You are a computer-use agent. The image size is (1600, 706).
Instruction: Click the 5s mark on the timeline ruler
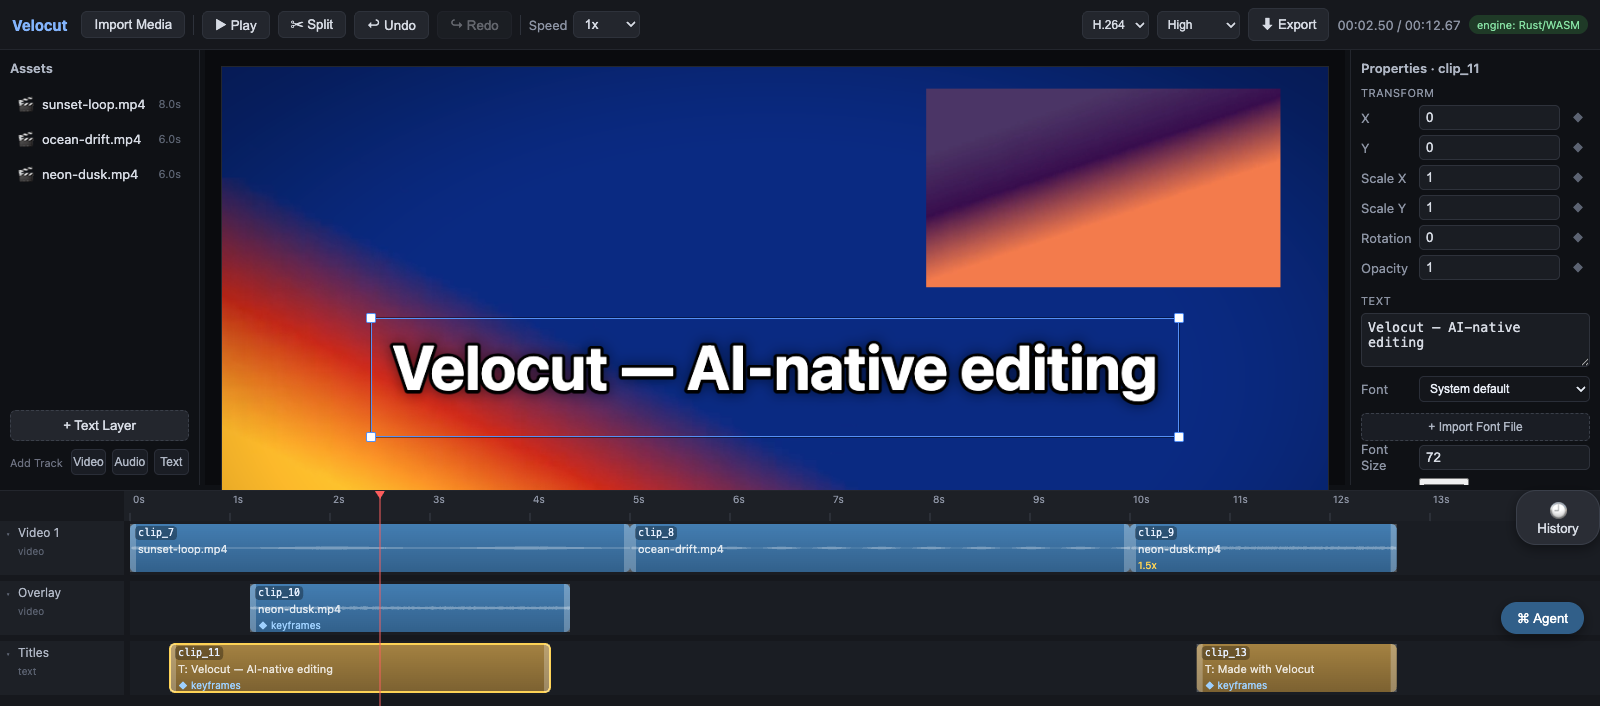[638, 500]
